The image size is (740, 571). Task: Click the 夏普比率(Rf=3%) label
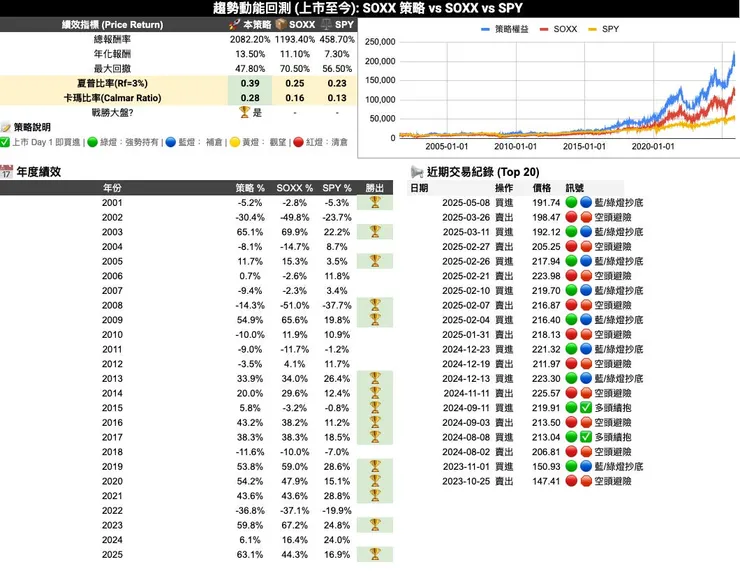click(x=112, y=83)
